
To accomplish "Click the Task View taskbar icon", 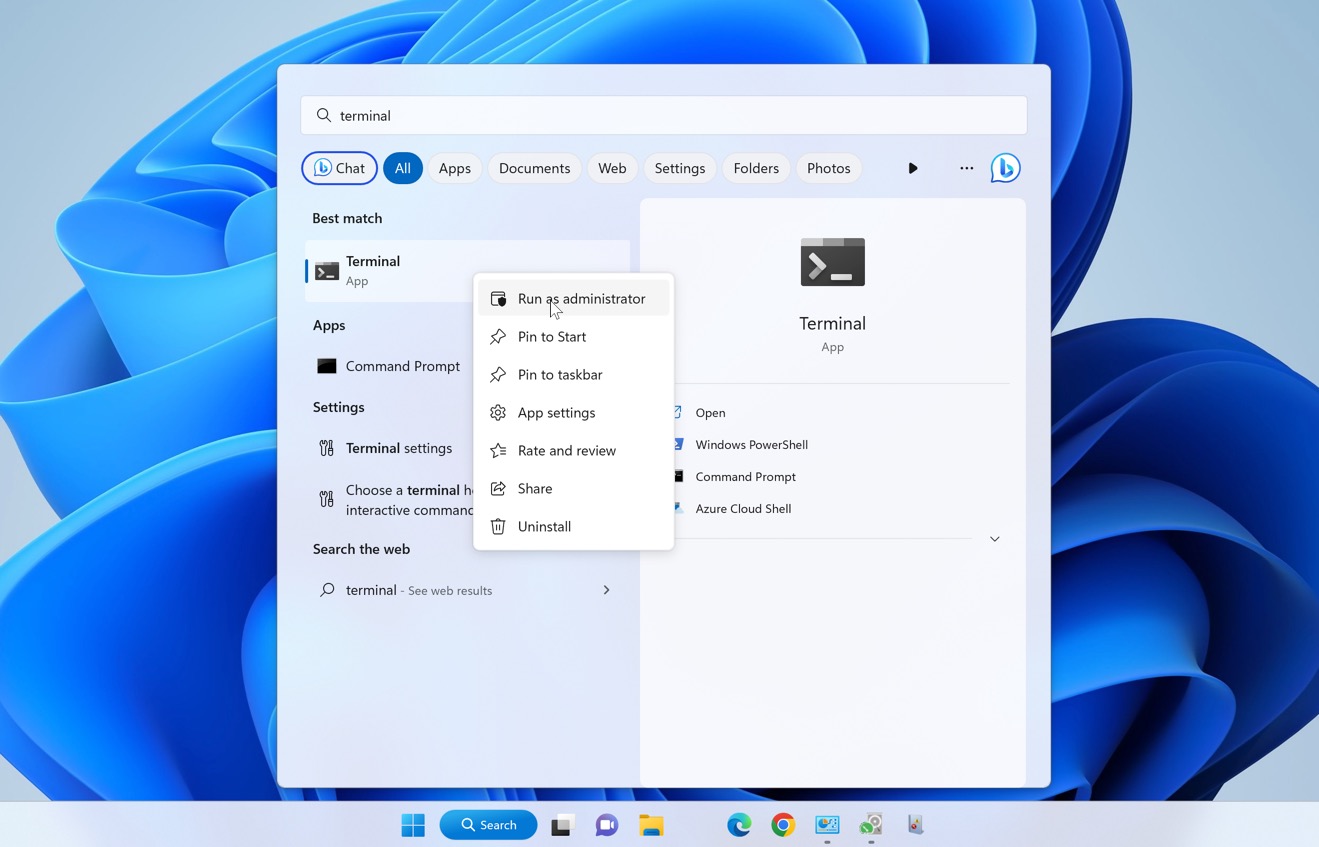I will pos(562,825).
